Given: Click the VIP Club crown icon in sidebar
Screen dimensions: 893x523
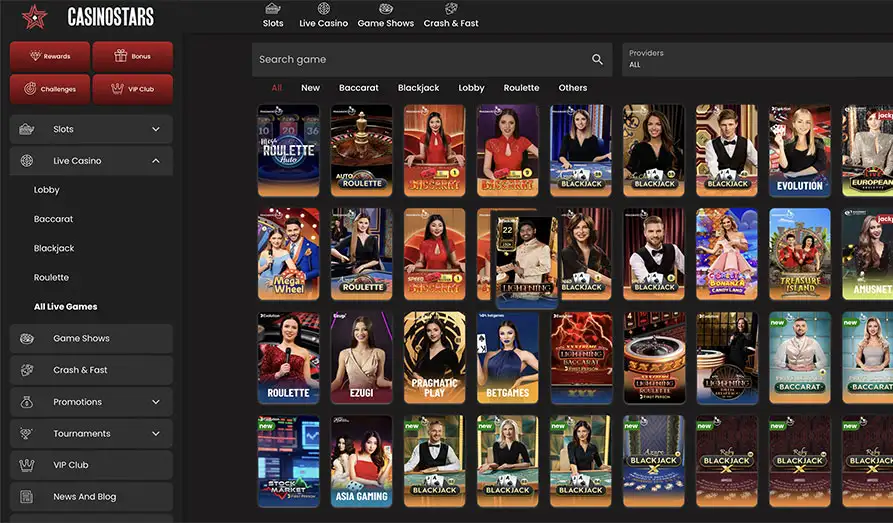Looking at the screenshot, I should [27, 465].
